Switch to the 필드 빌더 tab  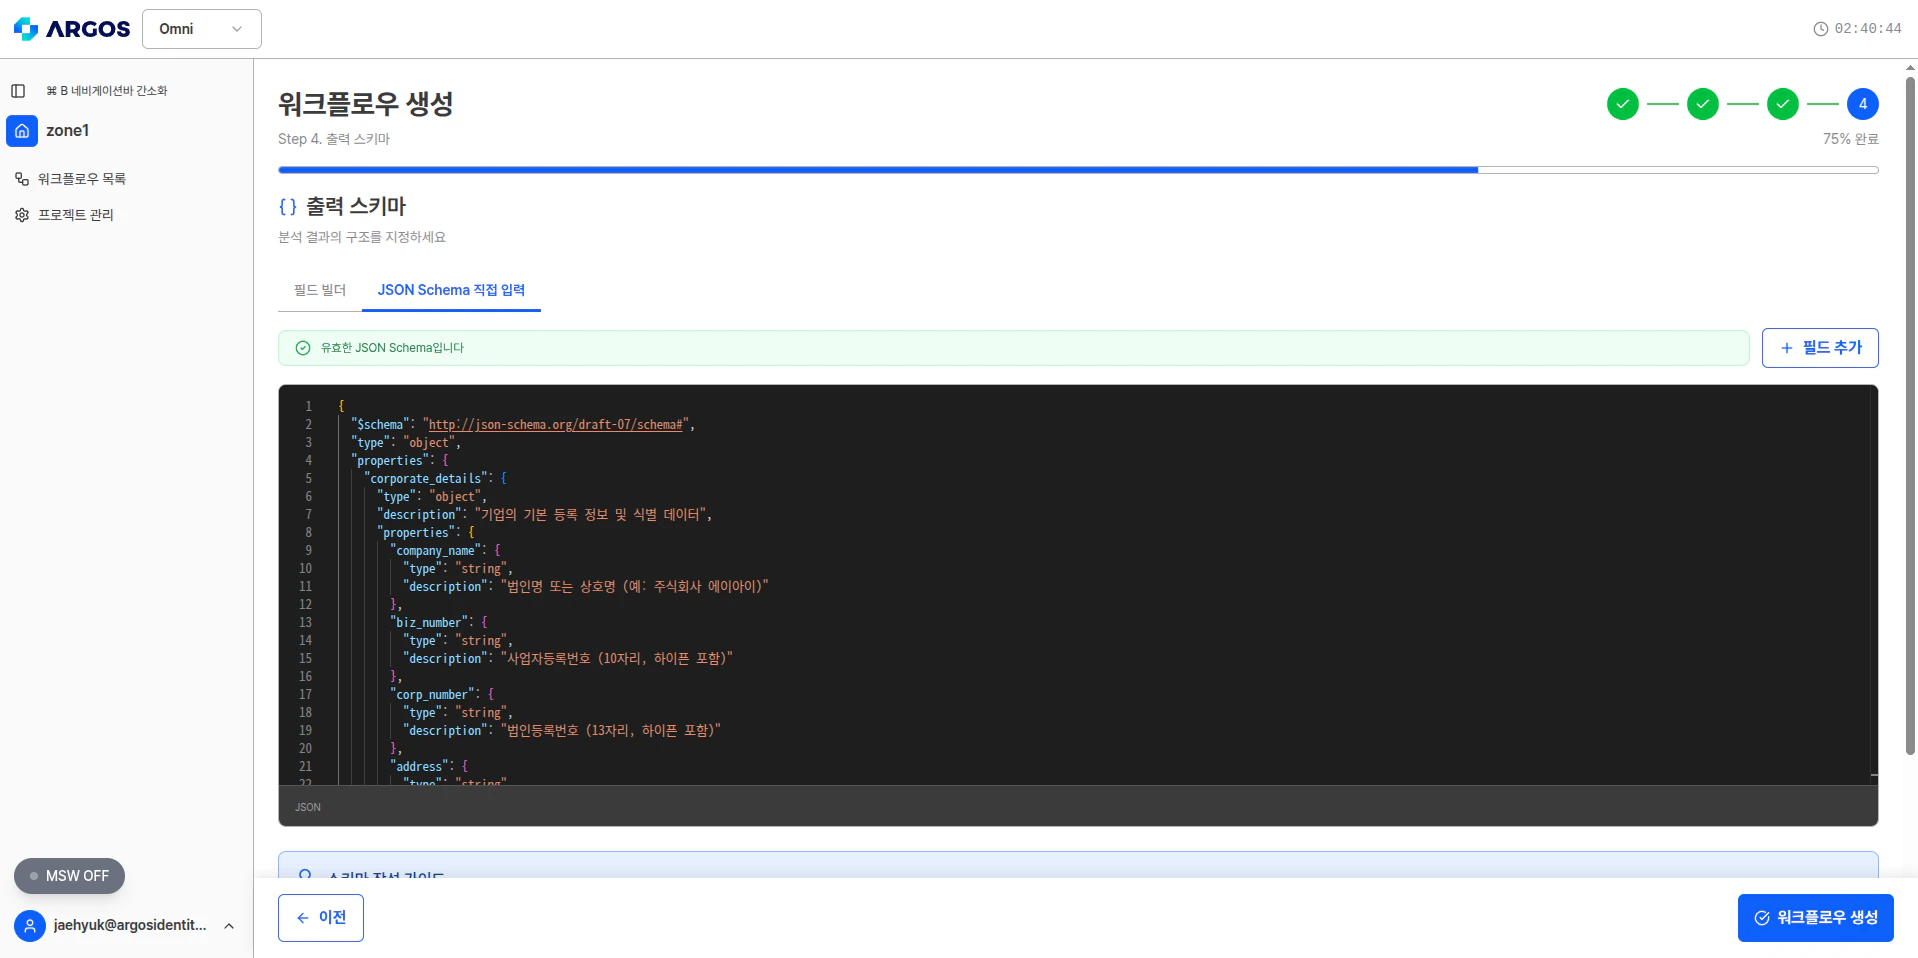click(x=320, y=290)
